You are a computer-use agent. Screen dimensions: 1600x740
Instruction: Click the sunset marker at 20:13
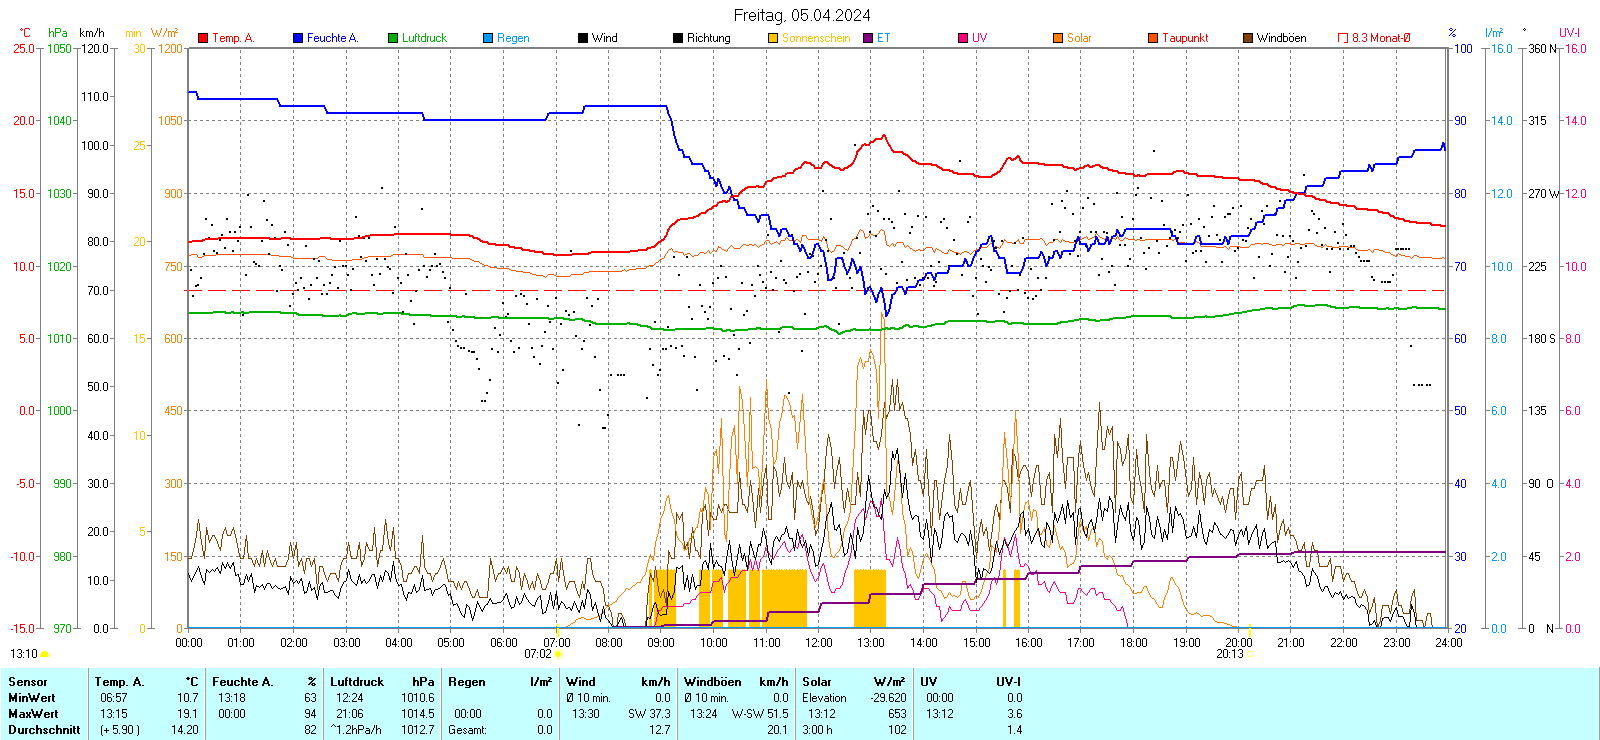coord(1250,654)
